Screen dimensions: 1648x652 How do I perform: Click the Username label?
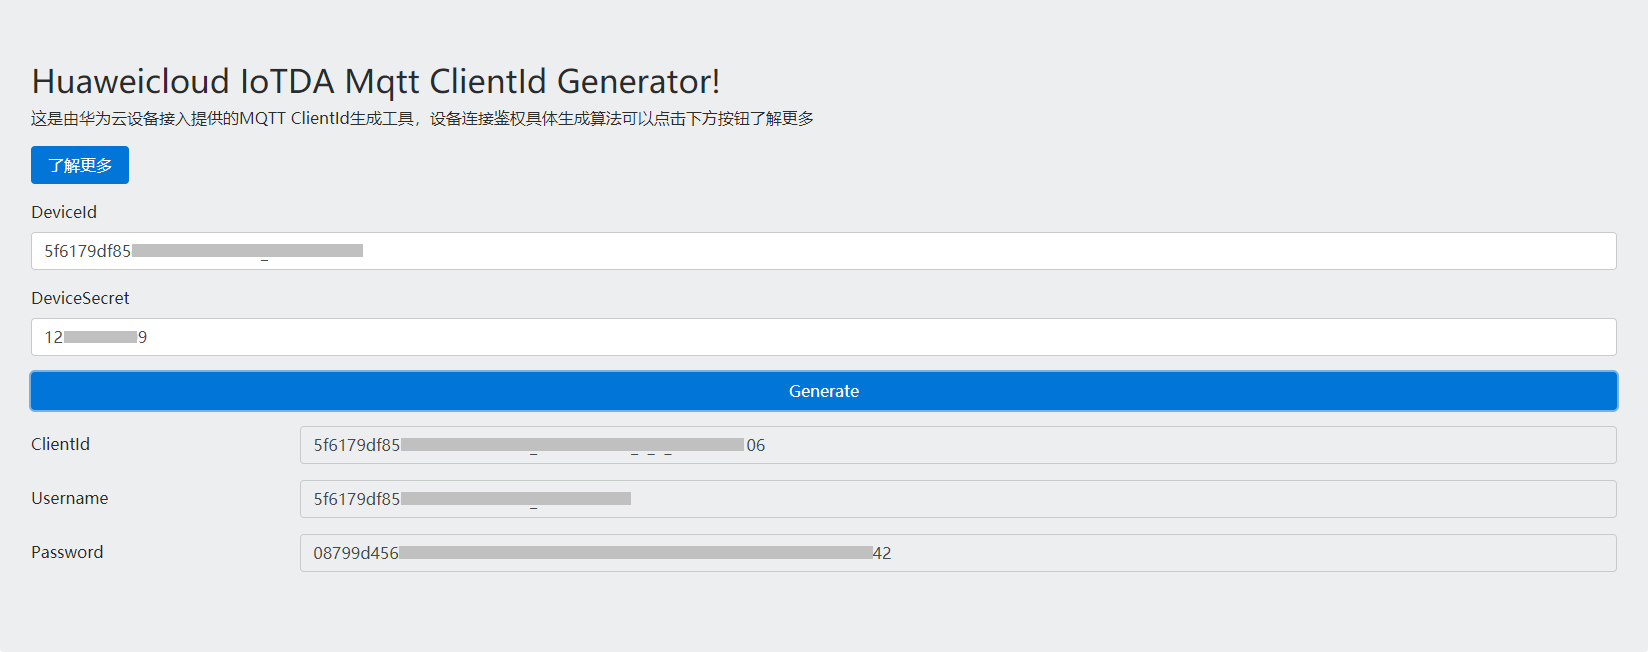[69, 498]
